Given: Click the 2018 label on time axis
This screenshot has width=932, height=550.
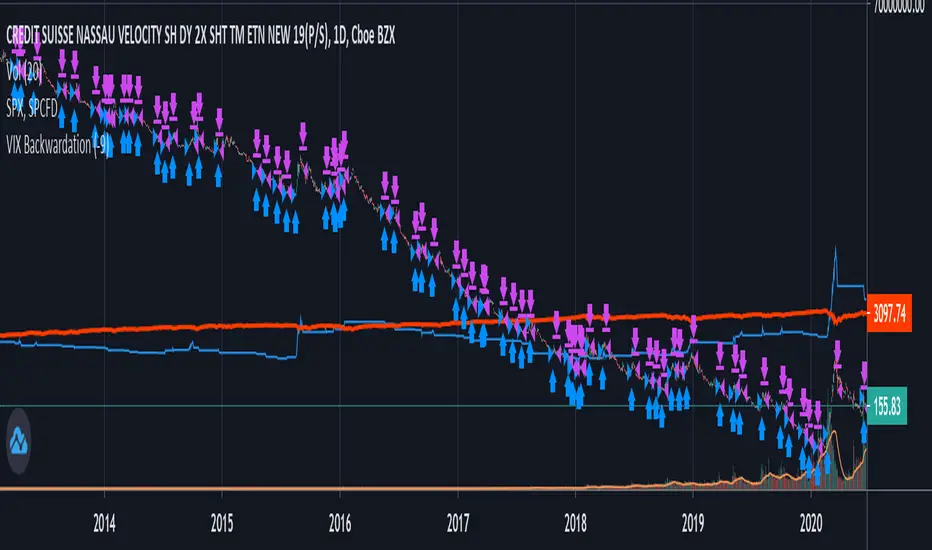Looking at the screenshot, I should coord(575,523).
